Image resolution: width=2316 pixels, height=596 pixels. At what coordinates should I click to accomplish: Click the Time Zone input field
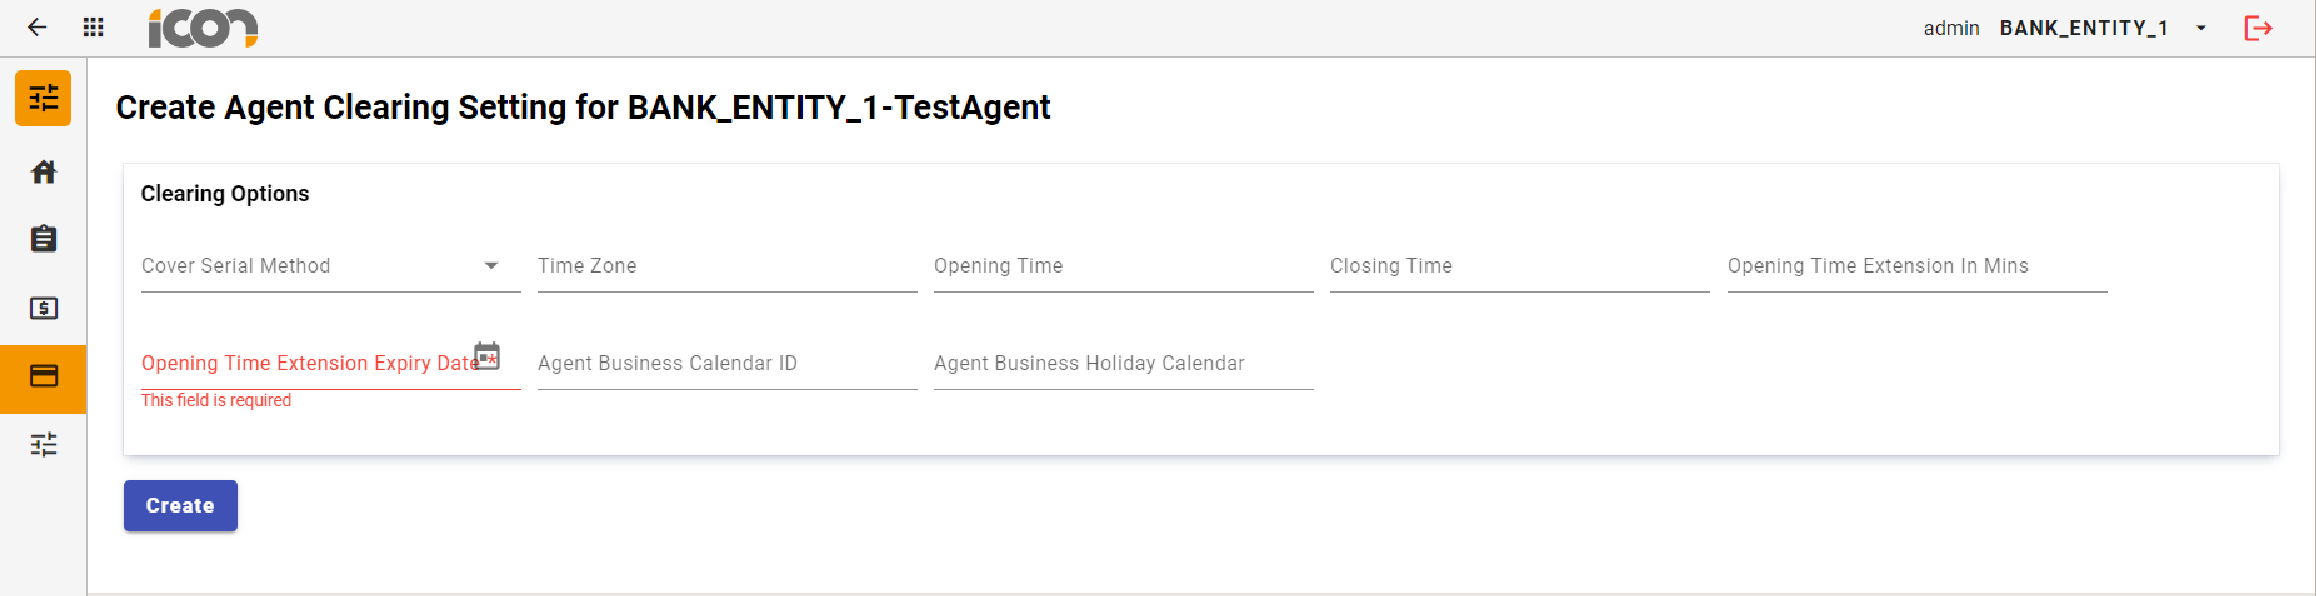click(x=727, y=266)
